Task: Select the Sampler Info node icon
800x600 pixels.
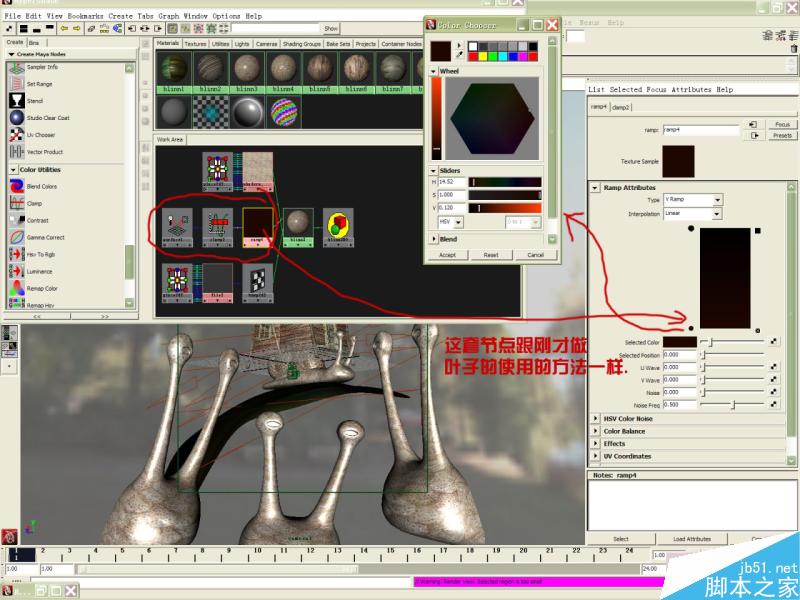Action: point(16,67)
